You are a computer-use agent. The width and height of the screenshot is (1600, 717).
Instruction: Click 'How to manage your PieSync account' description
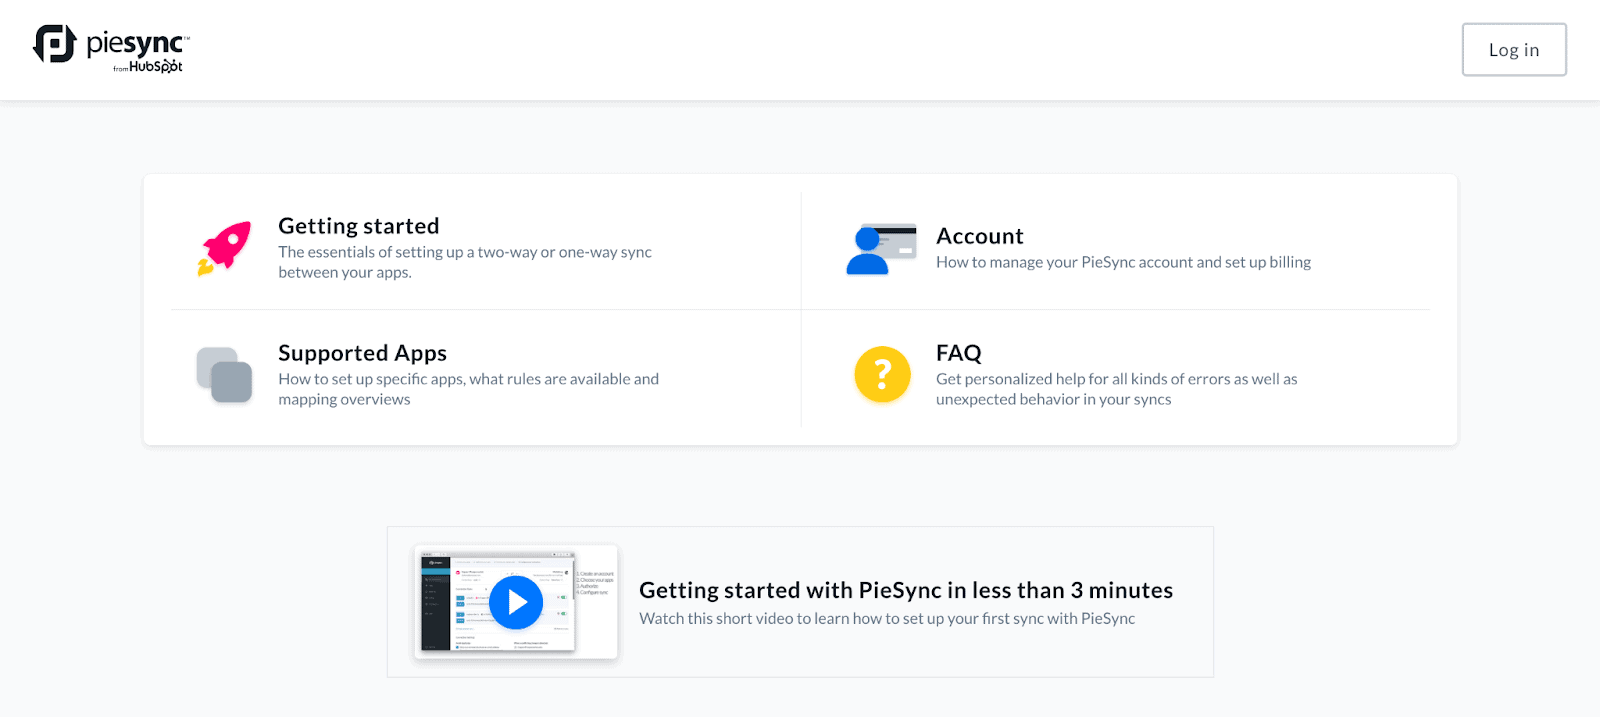coord(1123,262)
